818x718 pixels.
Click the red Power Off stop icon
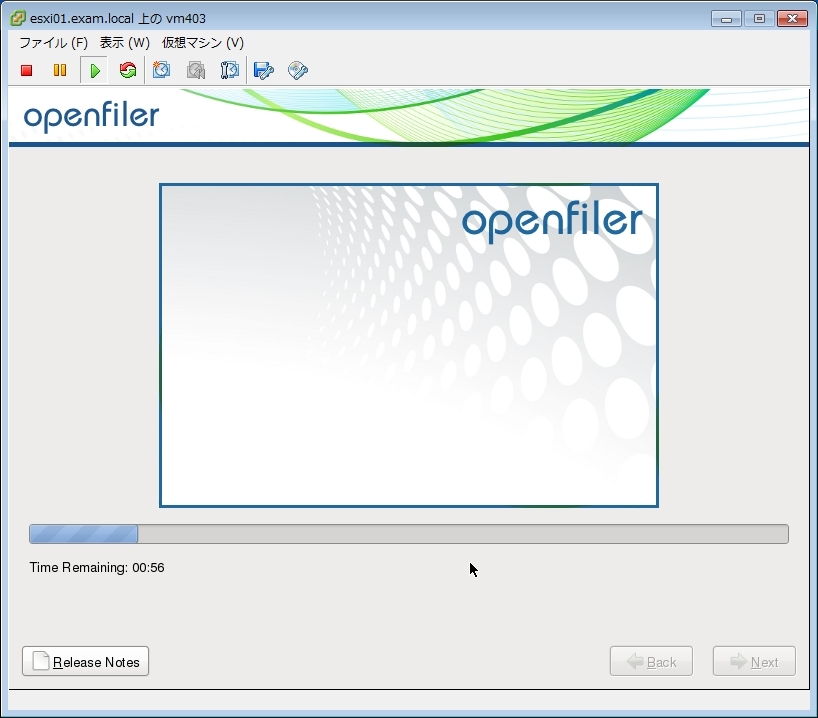click(27, 70)
